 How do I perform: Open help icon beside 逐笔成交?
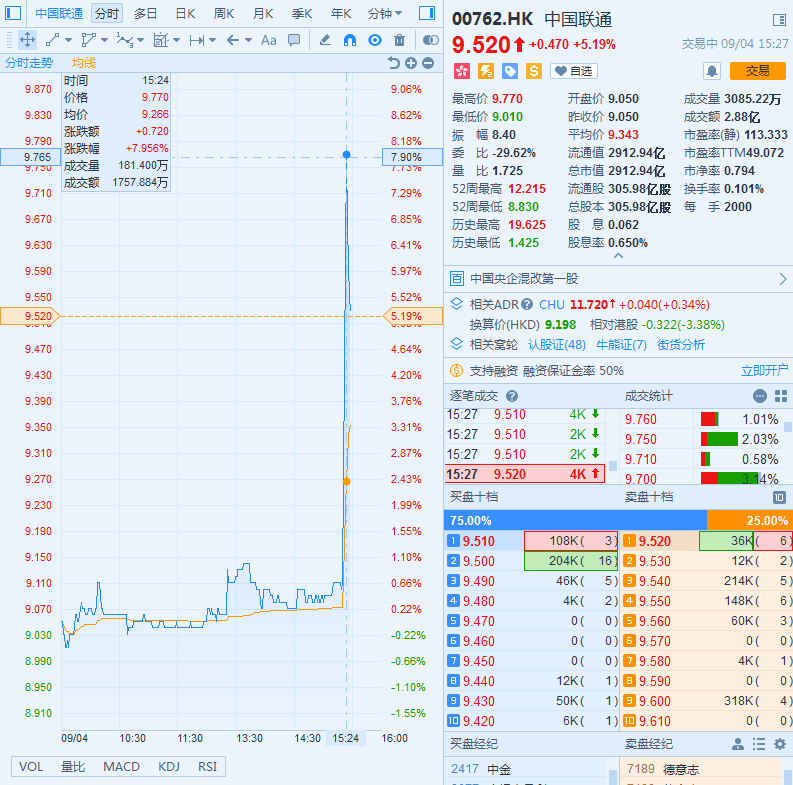click(x=512, y=396)
